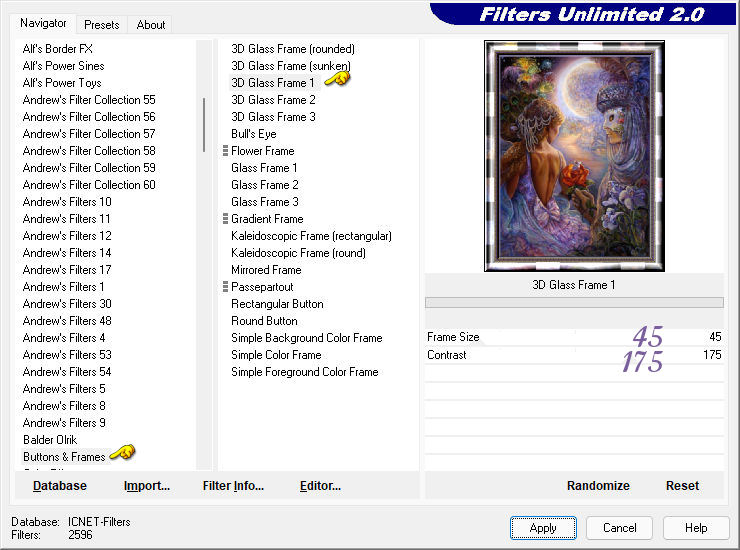Screen dimensions: 740x550
Task: Select Kaleidoscopic Frame (round)
Action: pyautogui.click(x=298, y=253)
